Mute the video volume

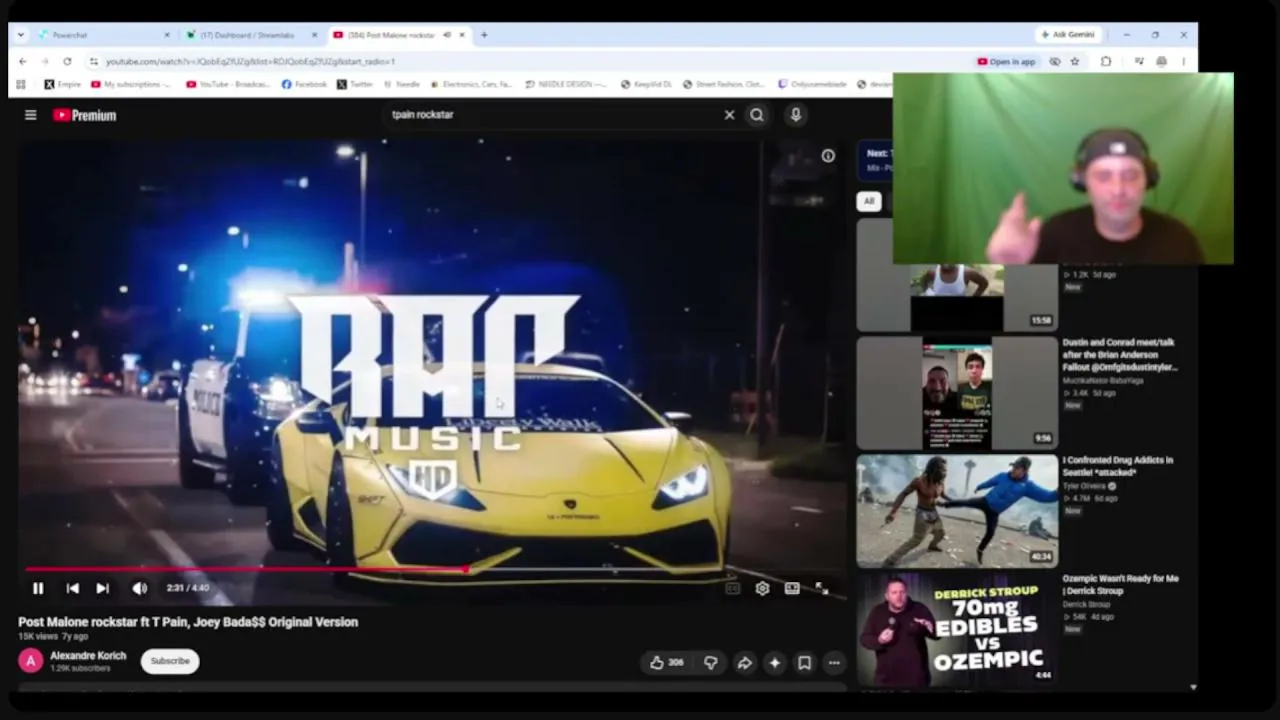click(139, 588)
